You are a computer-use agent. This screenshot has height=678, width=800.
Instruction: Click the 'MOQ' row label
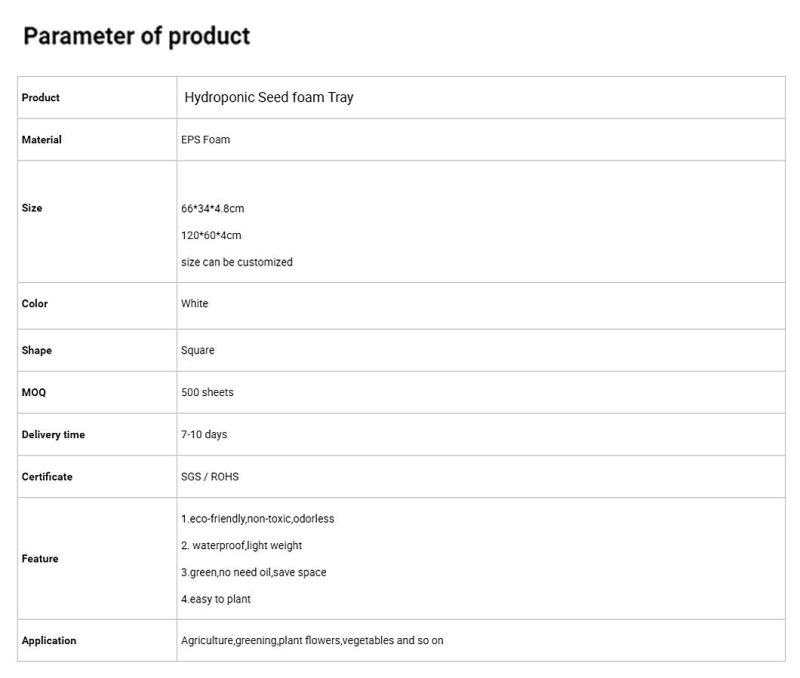[34, 392]
